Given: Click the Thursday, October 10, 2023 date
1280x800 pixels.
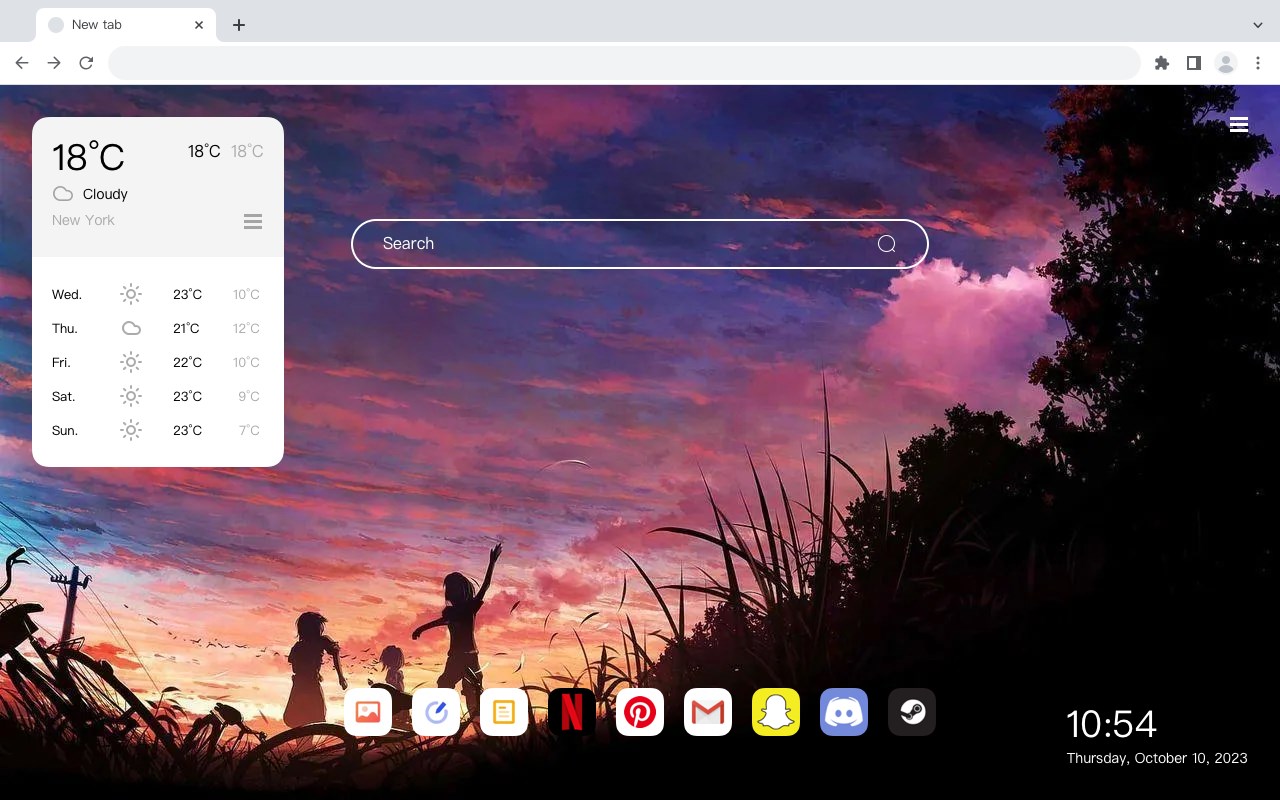Looking at the screenshot, I should (x=1157, y=758).
